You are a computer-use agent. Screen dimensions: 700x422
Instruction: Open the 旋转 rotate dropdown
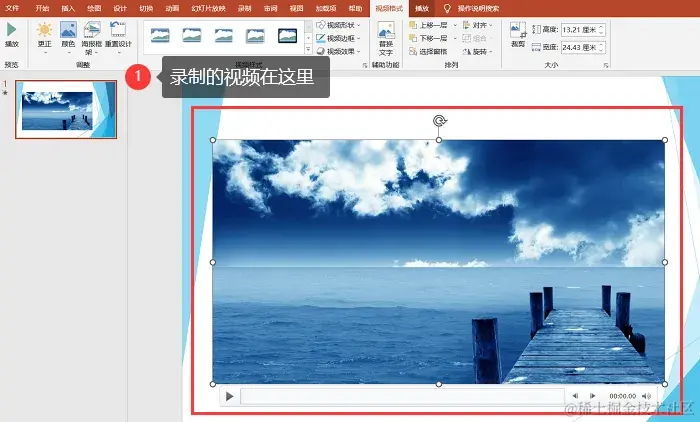(x=478, y=52)
